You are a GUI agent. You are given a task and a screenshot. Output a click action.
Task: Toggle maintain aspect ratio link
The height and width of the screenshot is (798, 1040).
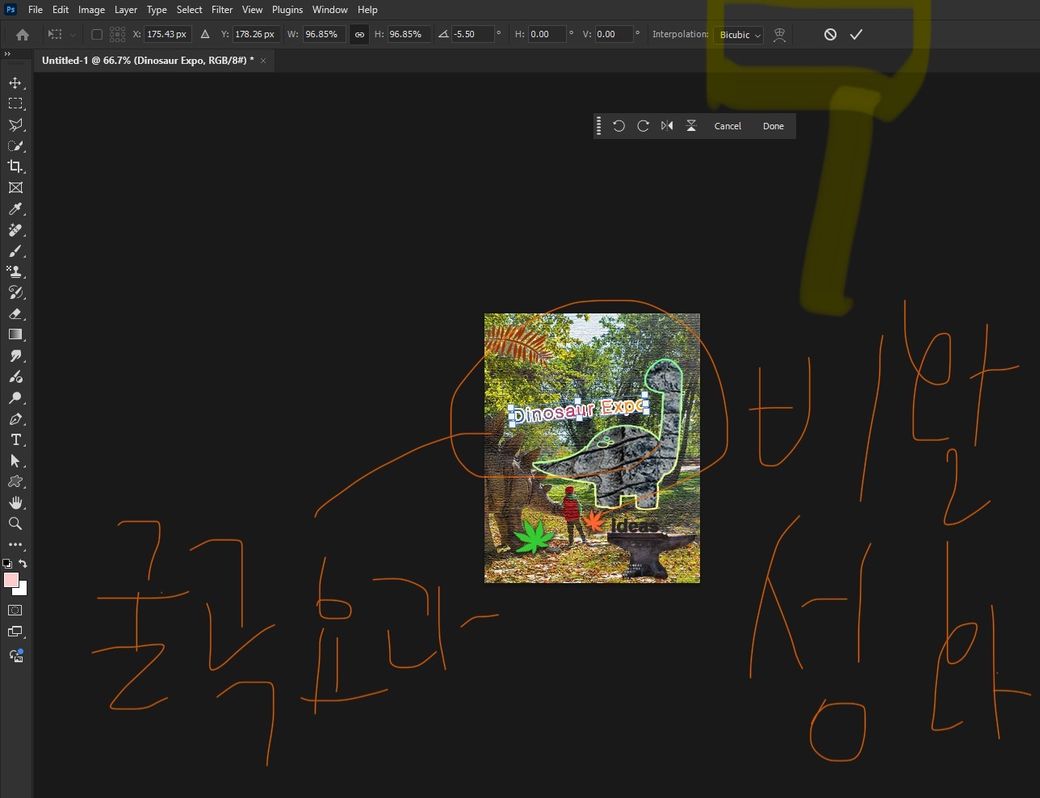pyautogui.click(x=359, y=35)
